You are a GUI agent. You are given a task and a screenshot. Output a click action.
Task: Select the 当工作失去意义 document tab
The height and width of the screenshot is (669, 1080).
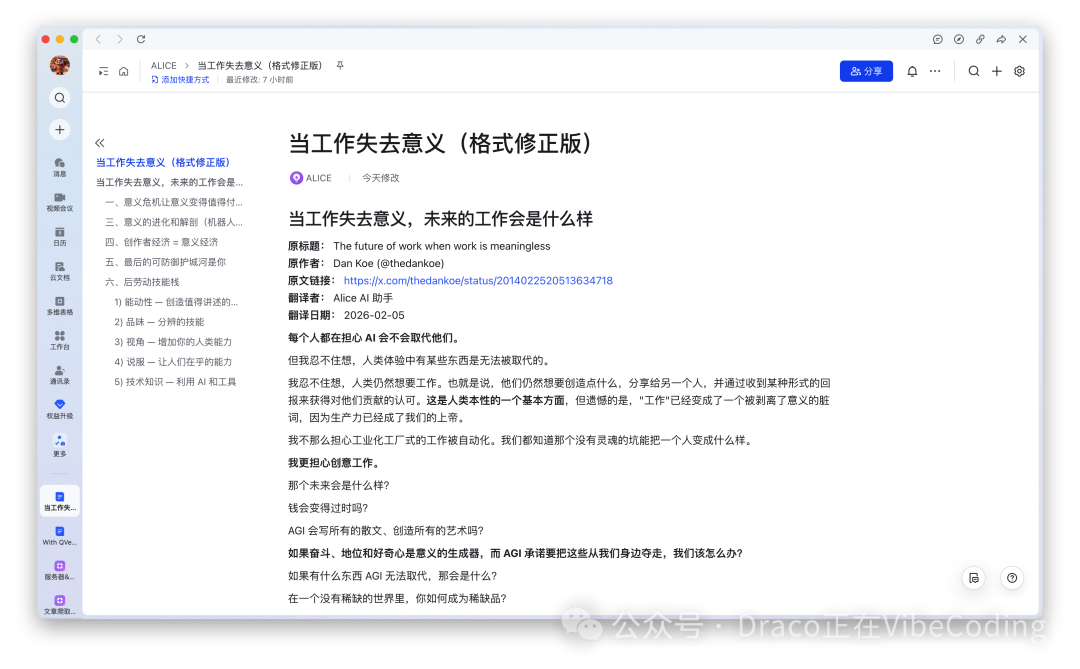coord(59,500)
